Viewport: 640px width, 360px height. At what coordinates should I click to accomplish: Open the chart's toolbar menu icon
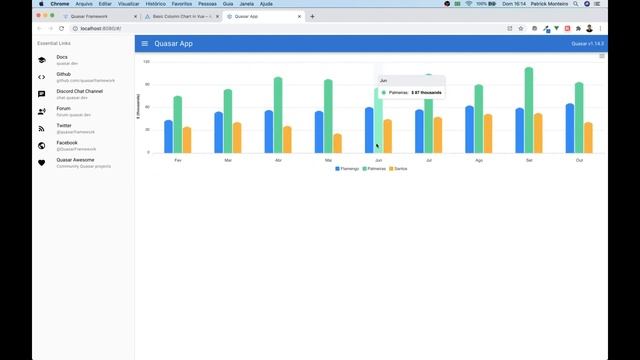pos(602,56)
